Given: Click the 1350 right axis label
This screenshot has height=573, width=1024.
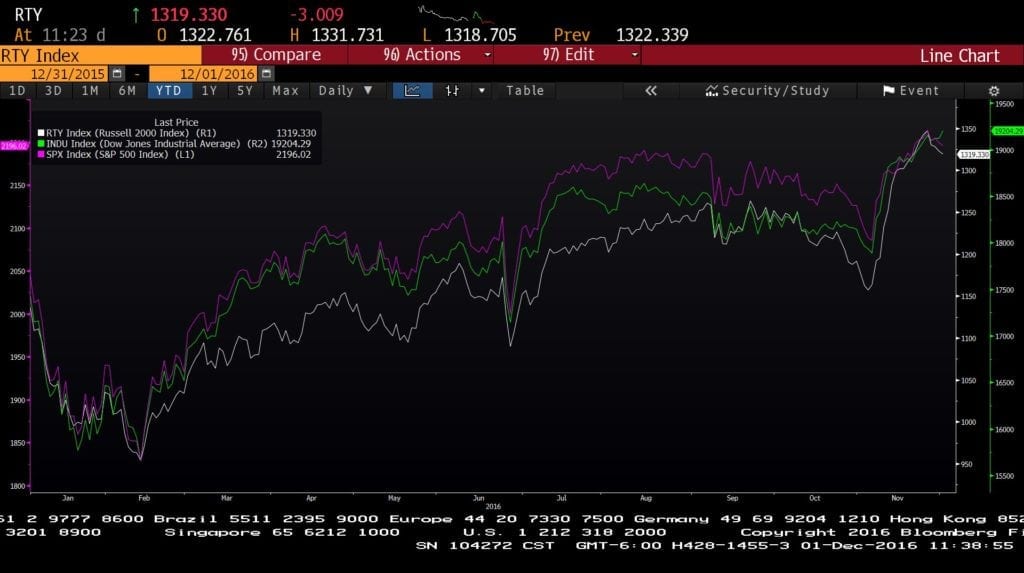Looking at the screenshot, I should pyautogui.click(x=968, y=129).
